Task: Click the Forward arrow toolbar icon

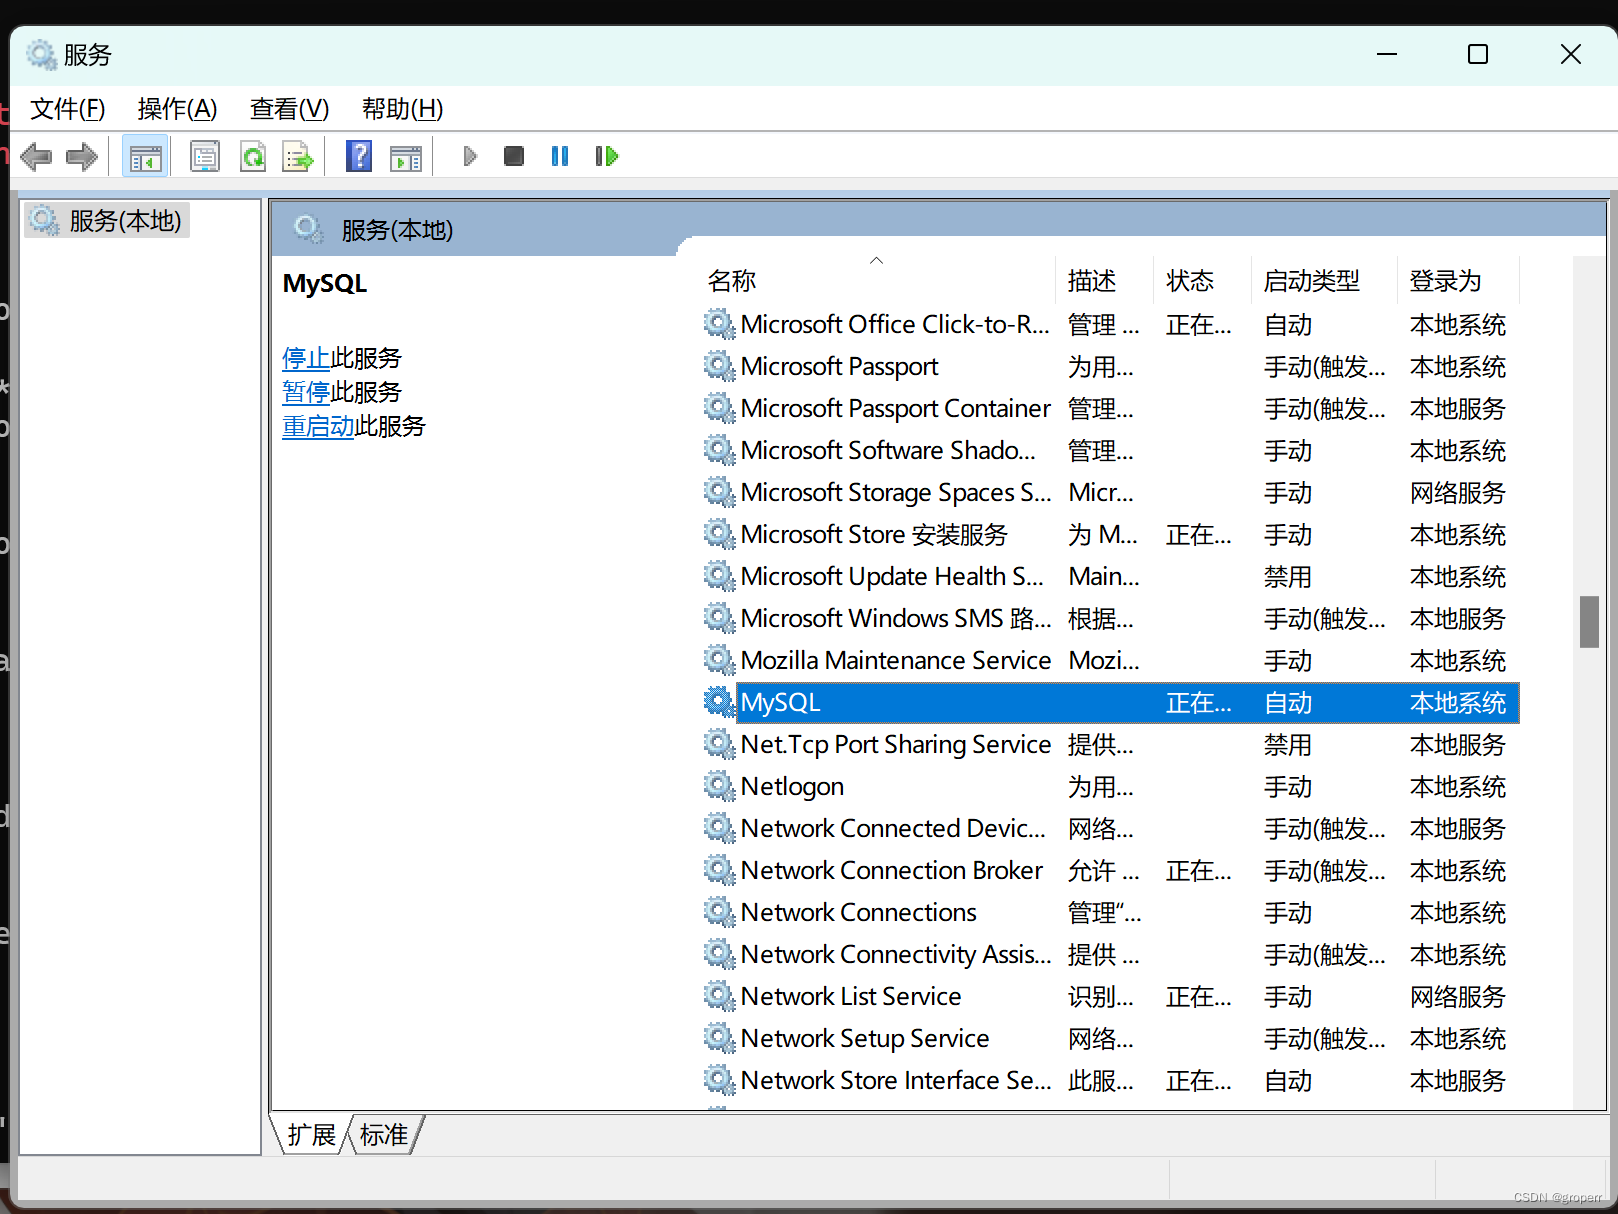Action: [x=81, y=157]
